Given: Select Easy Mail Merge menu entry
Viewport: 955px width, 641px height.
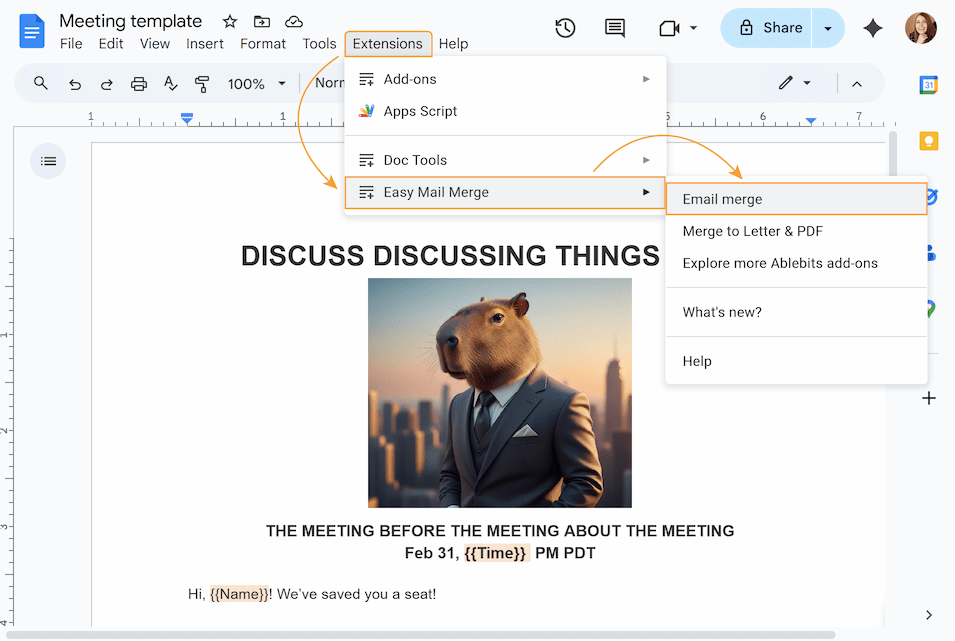Looking at the screenshot, I should pyautogui.click(x=504, y=193).
